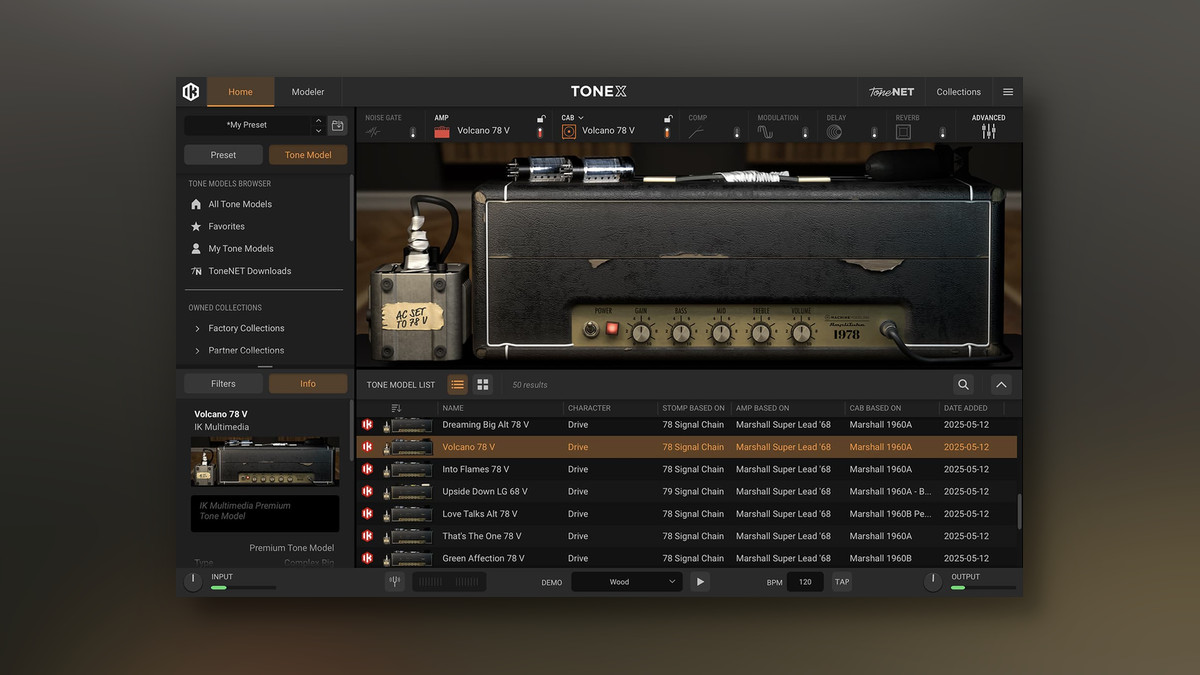Click My Tone Models person icon
Screen dimensions: 1200x675
pyautogui.click(x=196, y=248)
